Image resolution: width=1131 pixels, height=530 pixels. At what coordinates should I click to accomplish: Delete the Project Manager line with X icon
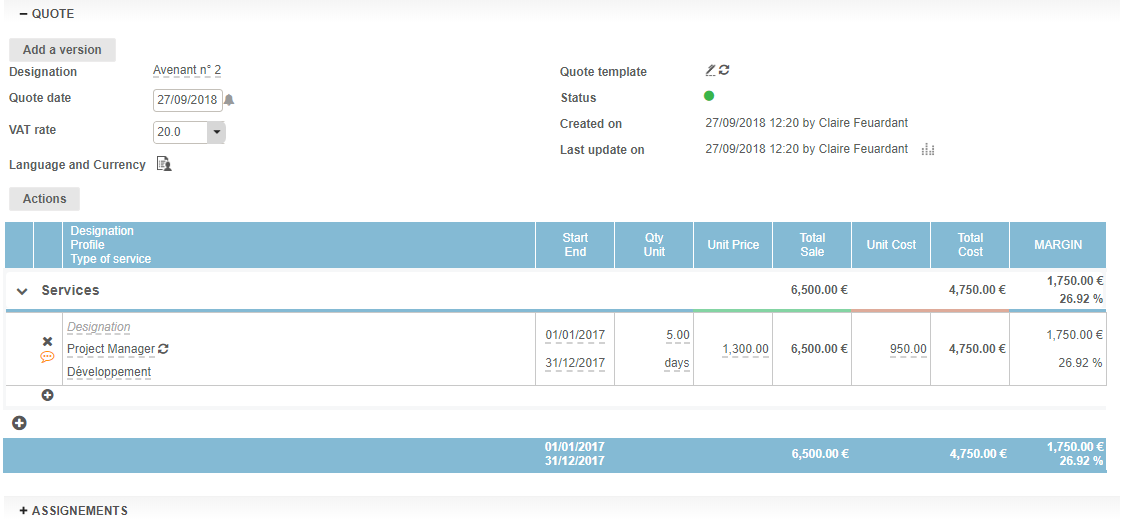(x=47, y=341)
